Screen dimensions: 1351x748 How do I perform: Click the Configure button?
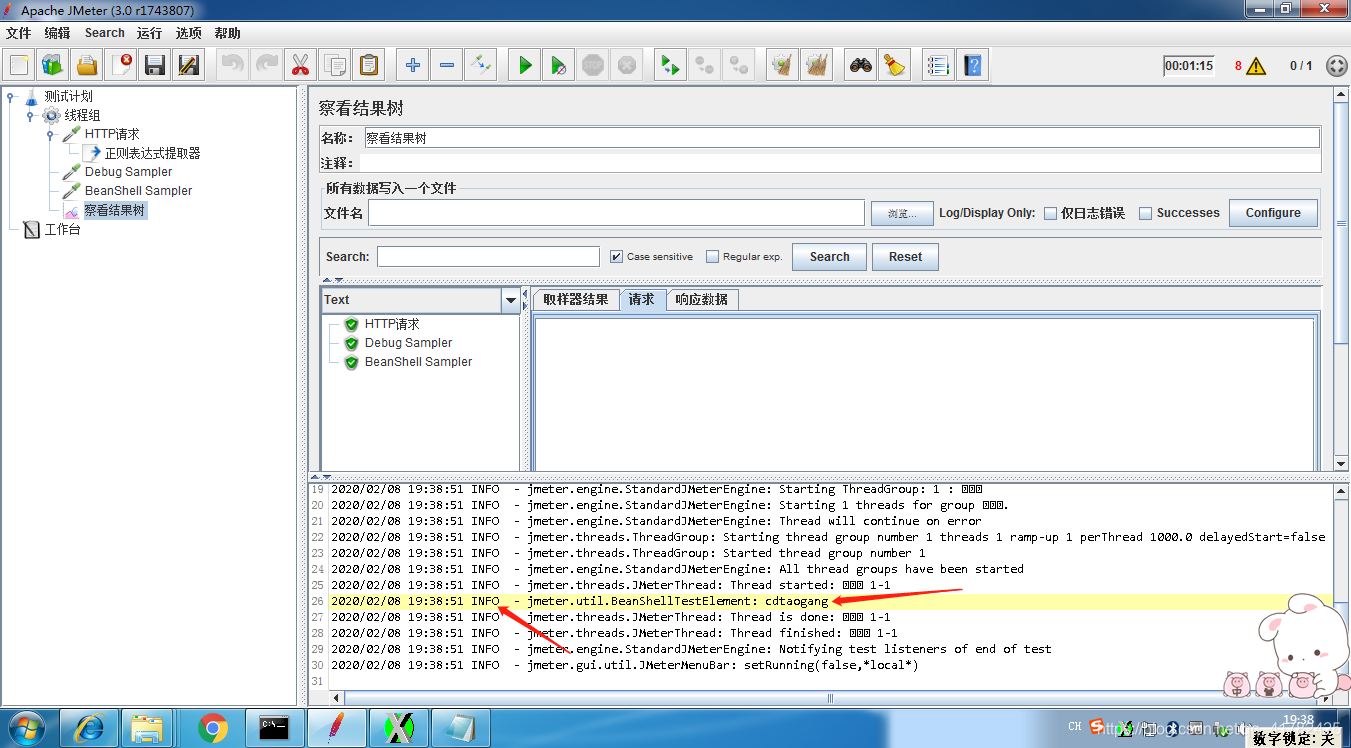(1273, 213)
